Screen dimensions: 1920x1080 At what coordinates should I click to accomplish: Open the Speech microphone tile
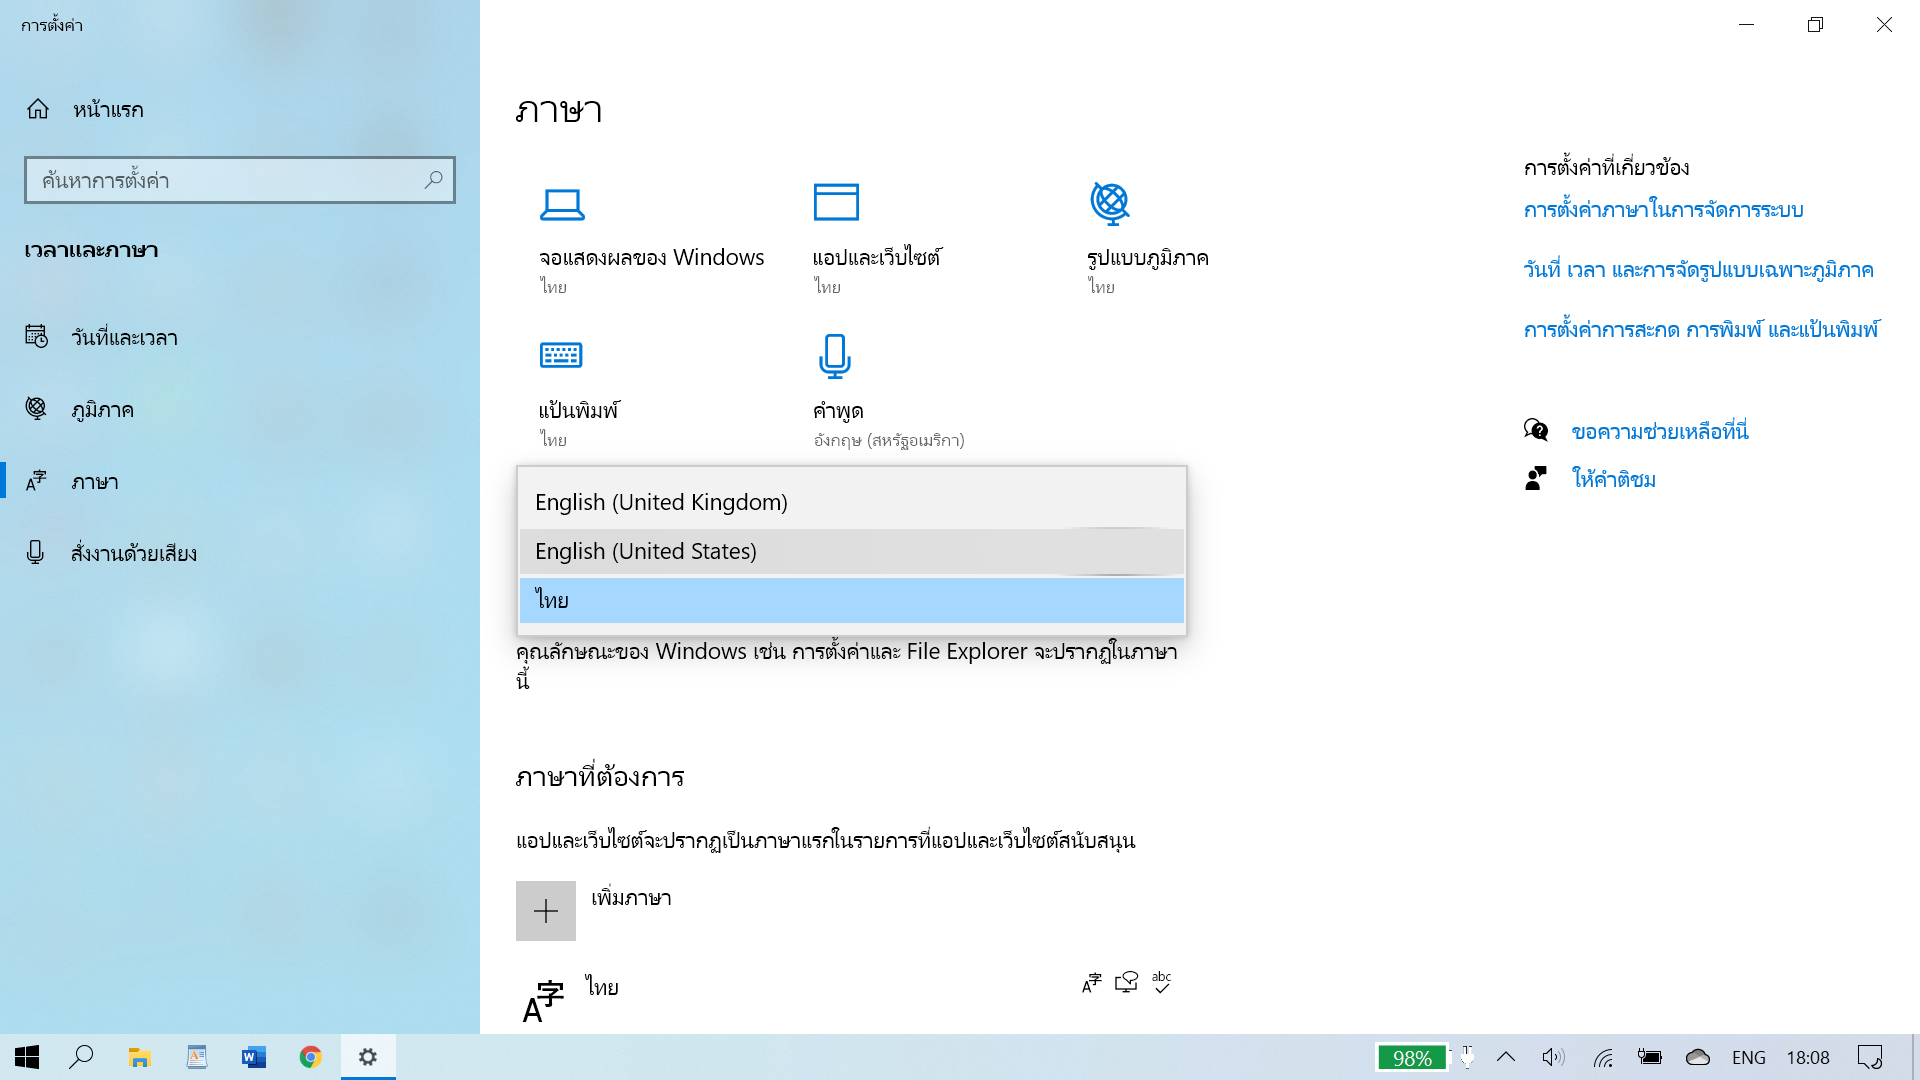889,393
